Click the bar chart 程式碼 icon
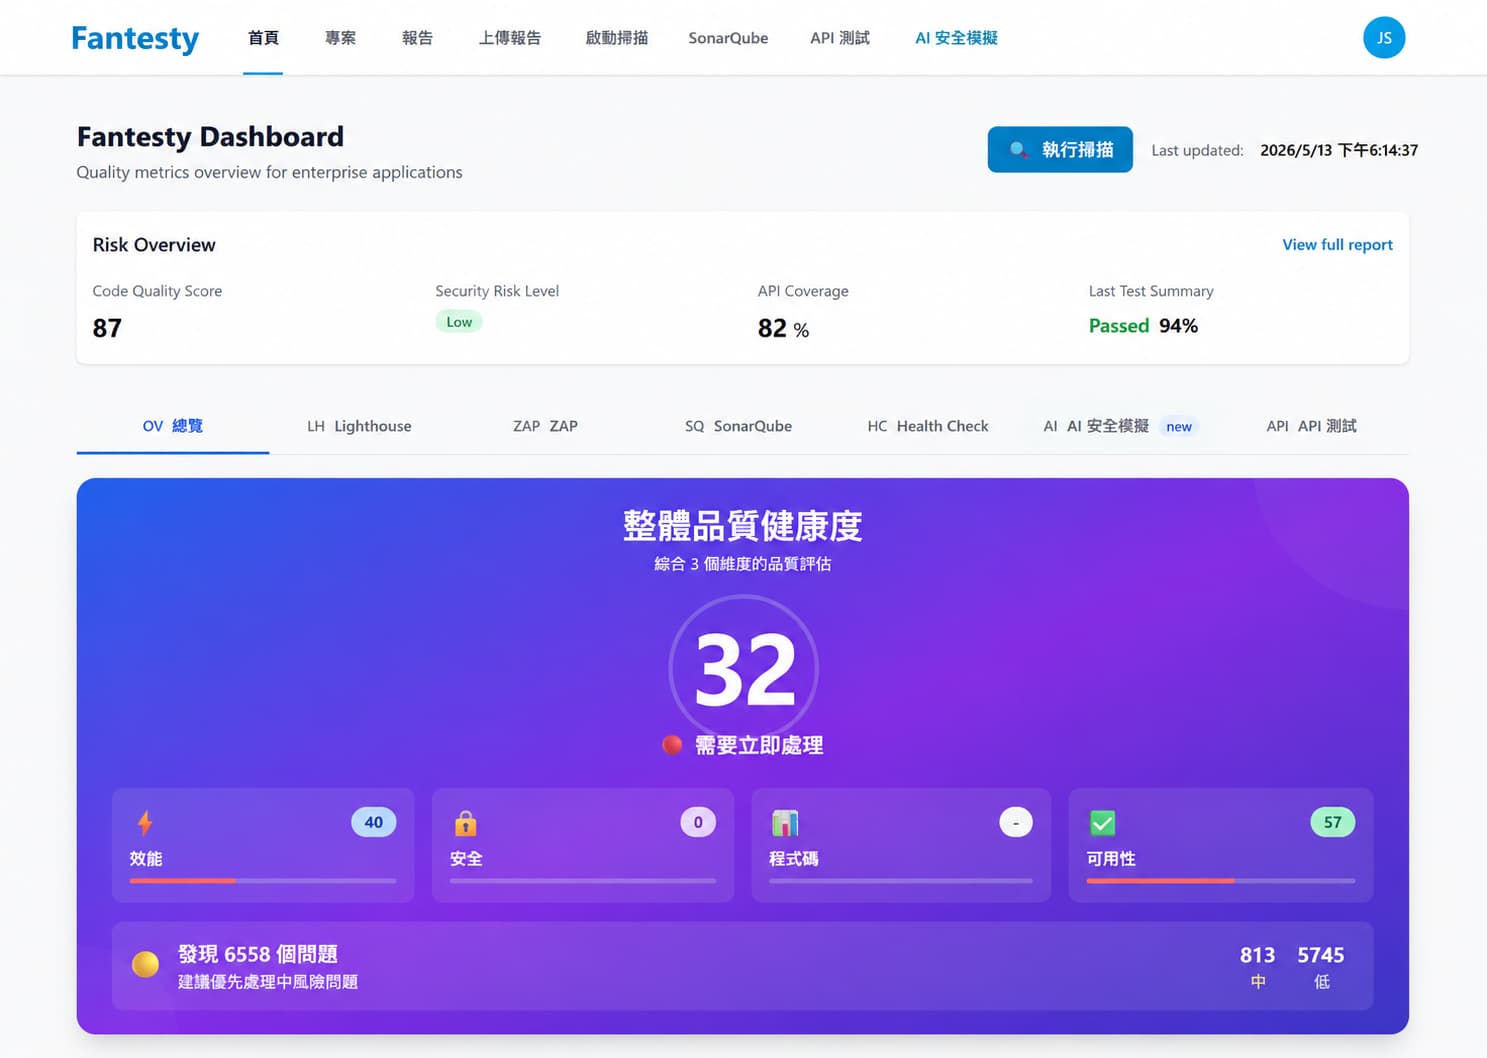Image resolution: width=1487 pixels, height=1058 pixels. click(x=785, y=823)
